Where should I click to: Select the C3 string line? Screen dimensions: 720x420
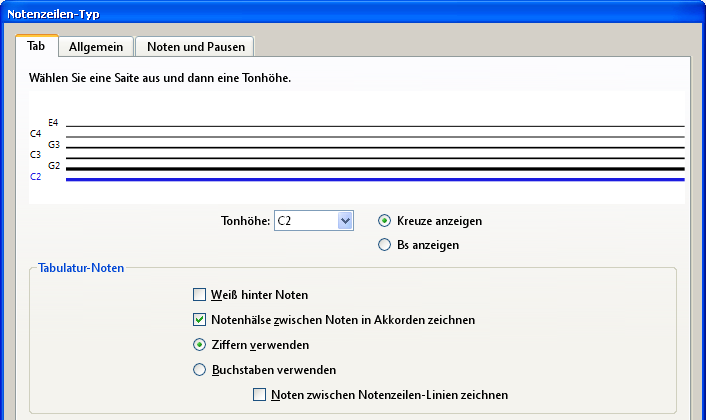pyautogui.click(x=375, y=158)
